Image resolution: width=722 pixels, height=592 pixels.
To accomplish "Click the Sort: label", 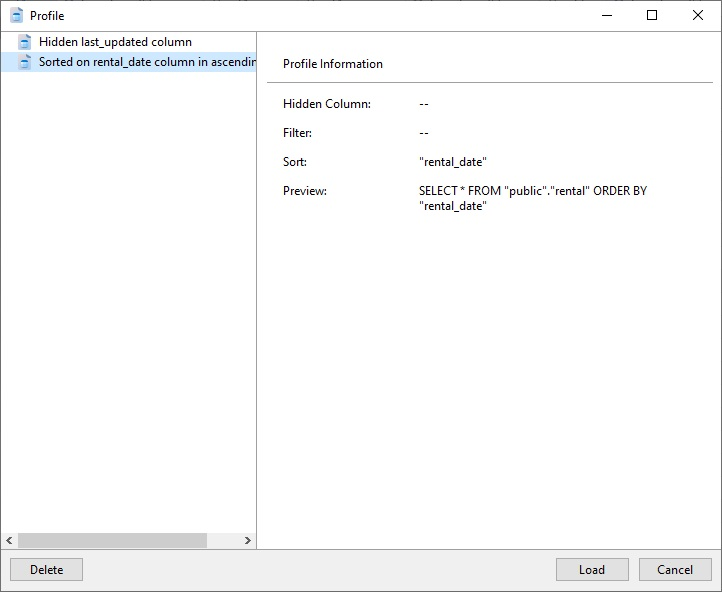I will click(295, 162).
